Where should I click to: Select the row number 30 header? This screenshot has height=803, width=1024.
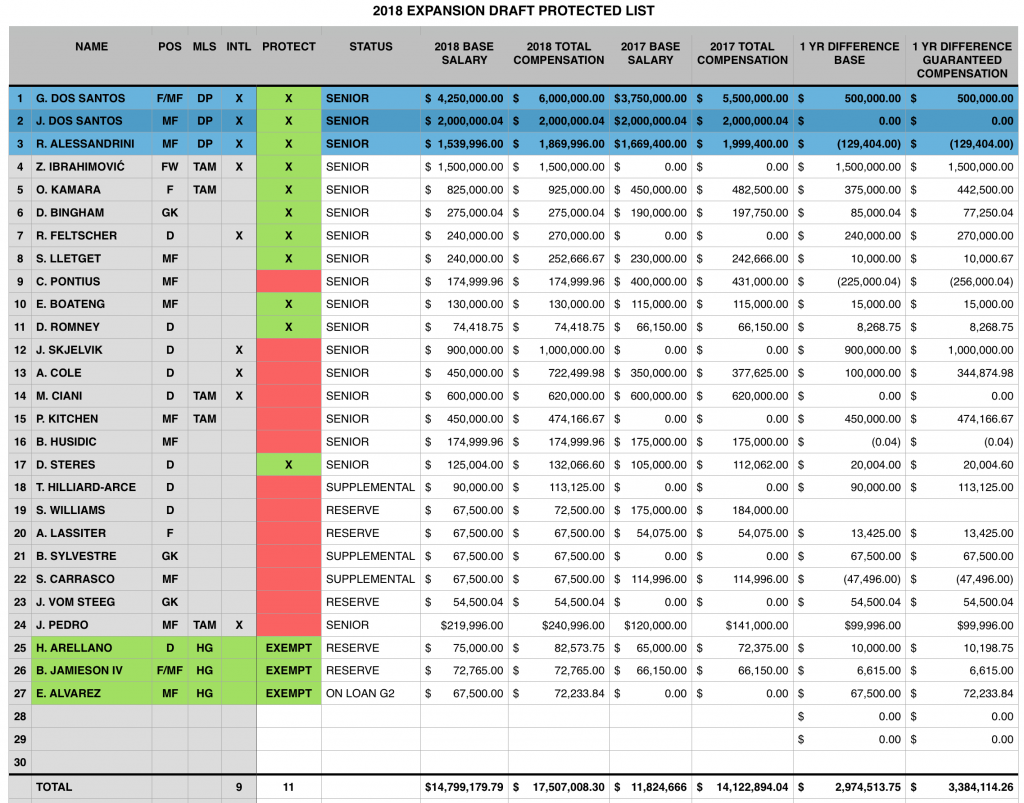[x=20, y=762]
